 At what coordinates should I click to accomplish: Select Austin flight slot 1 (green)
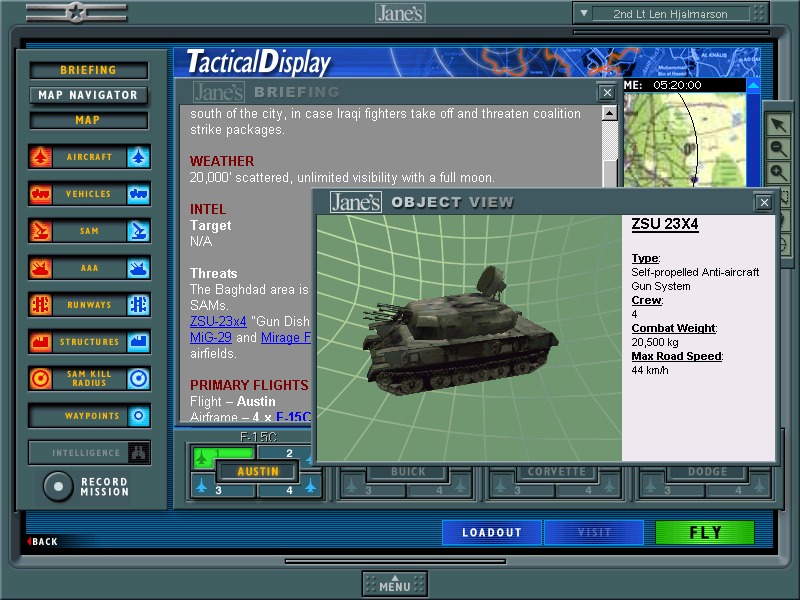click(223, 456)
